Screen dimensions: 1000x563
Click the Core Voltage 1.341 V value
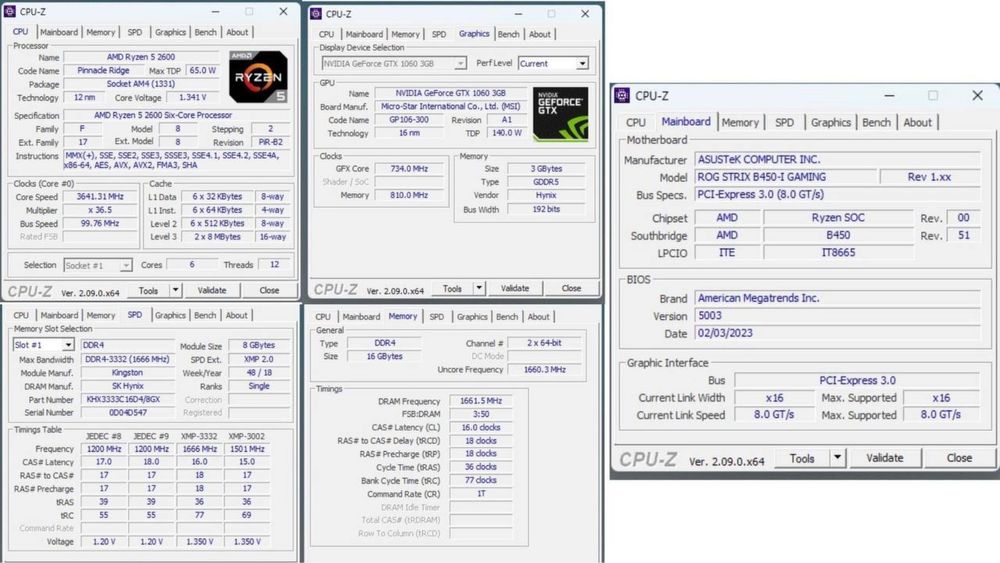click(193, 98)
